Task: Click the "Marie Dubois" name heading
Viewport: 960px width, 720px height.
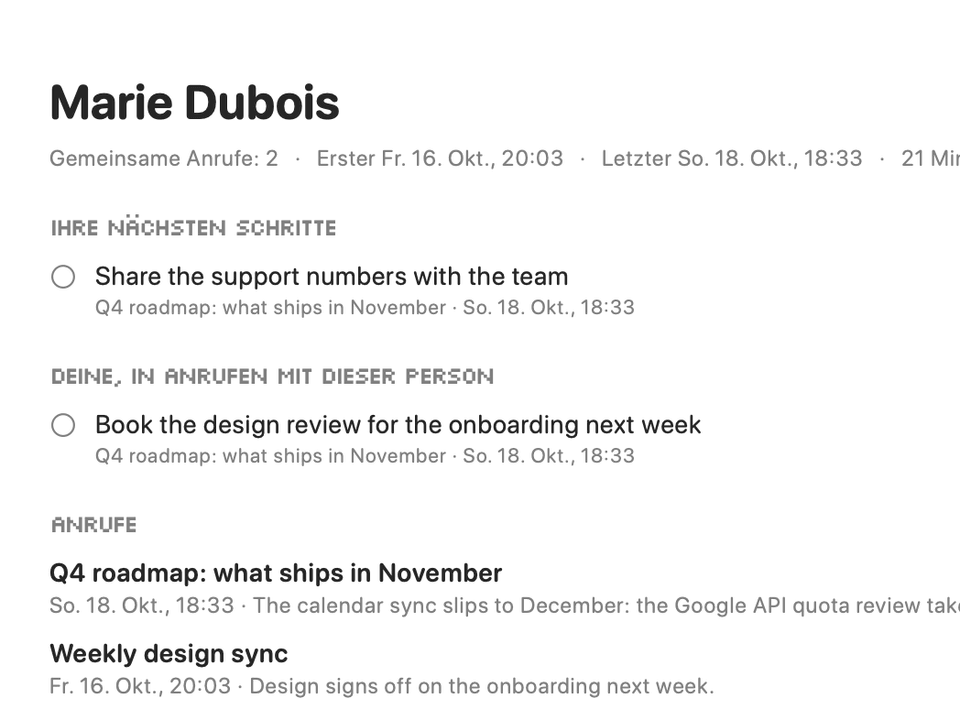Action: 194,102
